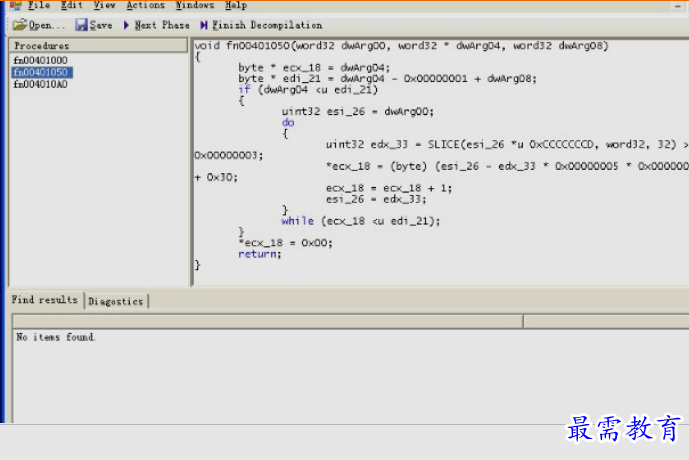This screenshot has width=689, height=460.
Task: Click the application icon in menu bar
Action: point(16,5)
